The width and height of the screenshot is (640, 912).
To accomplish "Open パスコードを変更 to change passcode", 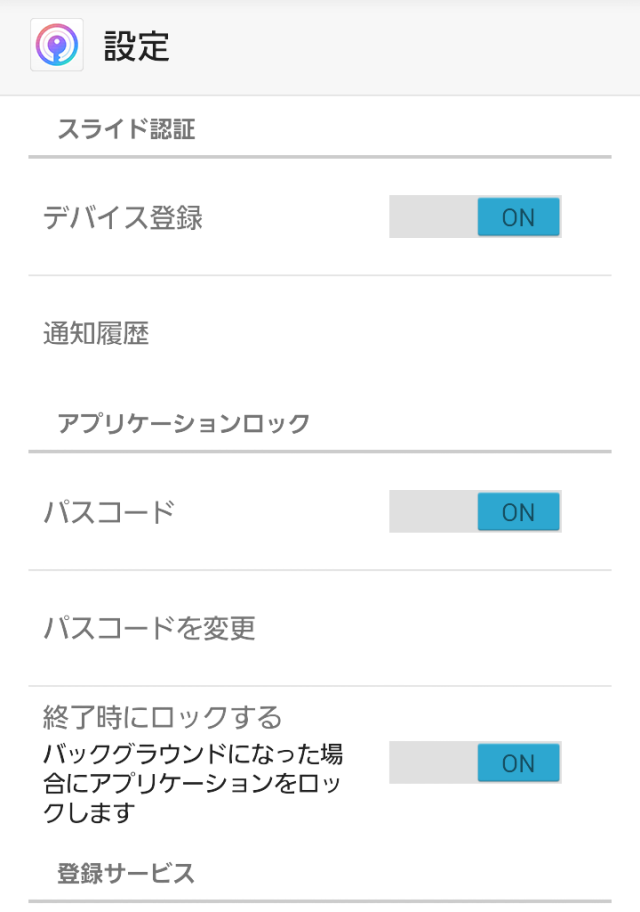I will 149,628.
